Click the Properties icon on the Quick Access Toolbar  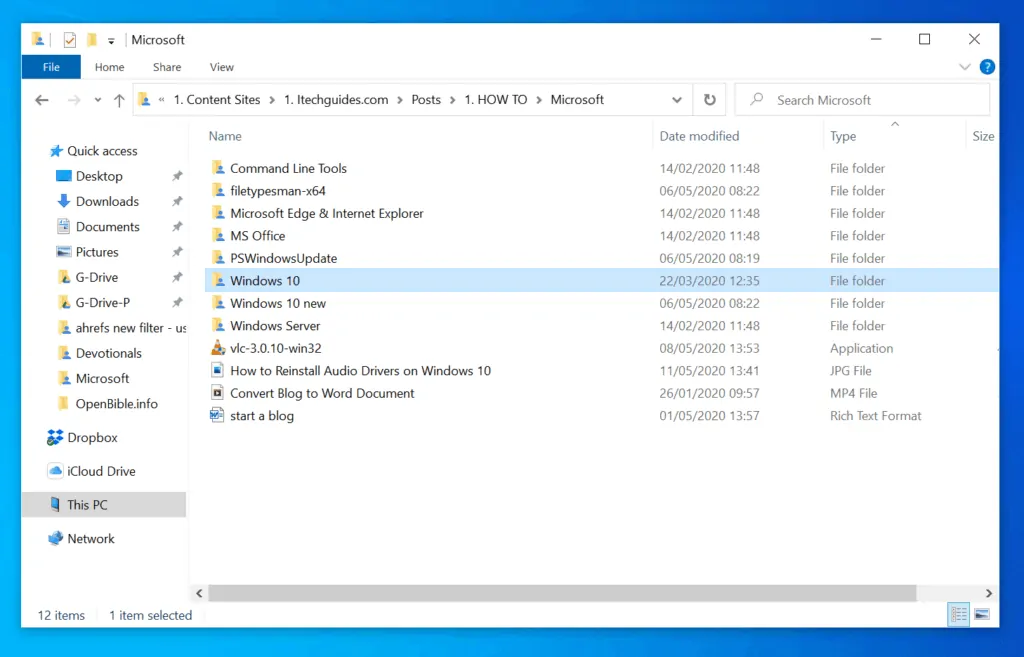(70, 39)
